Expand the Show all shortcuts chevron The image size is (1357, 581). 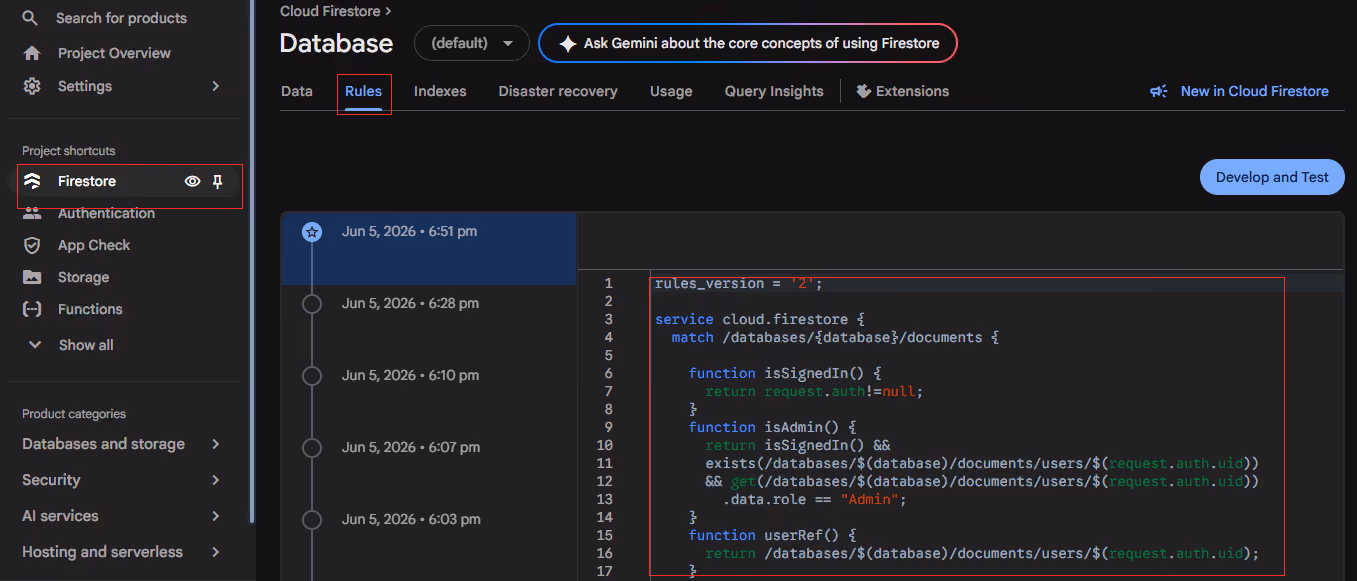tap(36, 345)
